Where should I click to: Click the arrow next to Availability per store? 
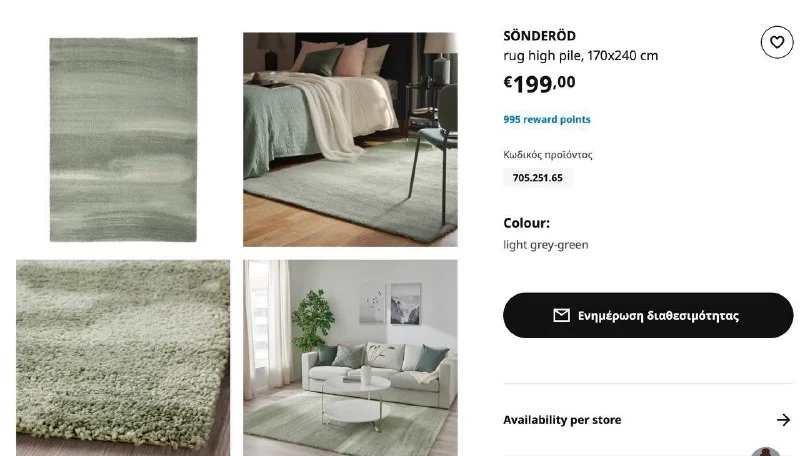(x=783, y=420)
